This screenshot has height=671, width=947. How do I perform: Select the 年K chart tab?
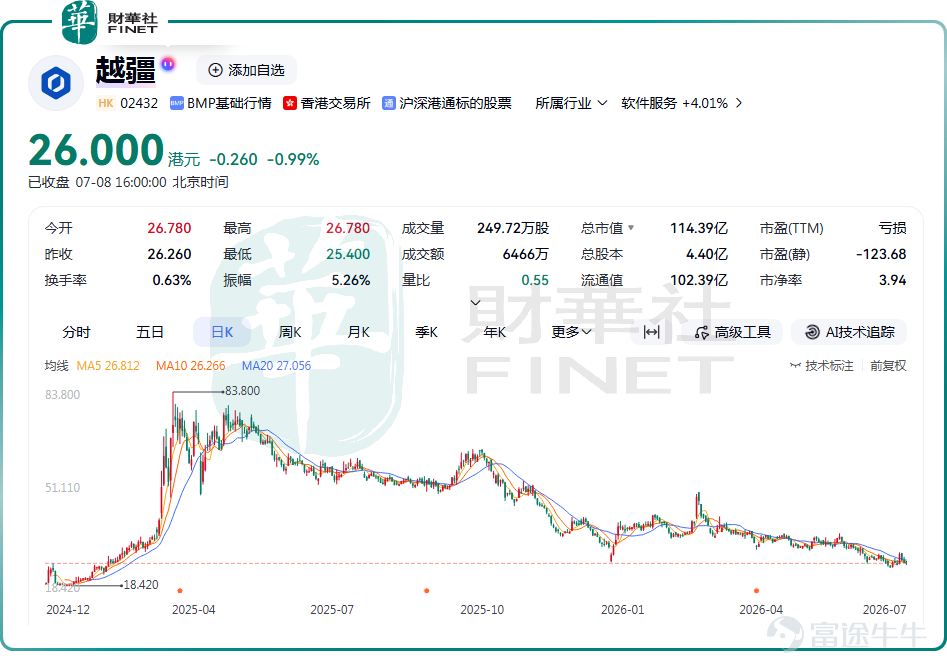(495, 332)
